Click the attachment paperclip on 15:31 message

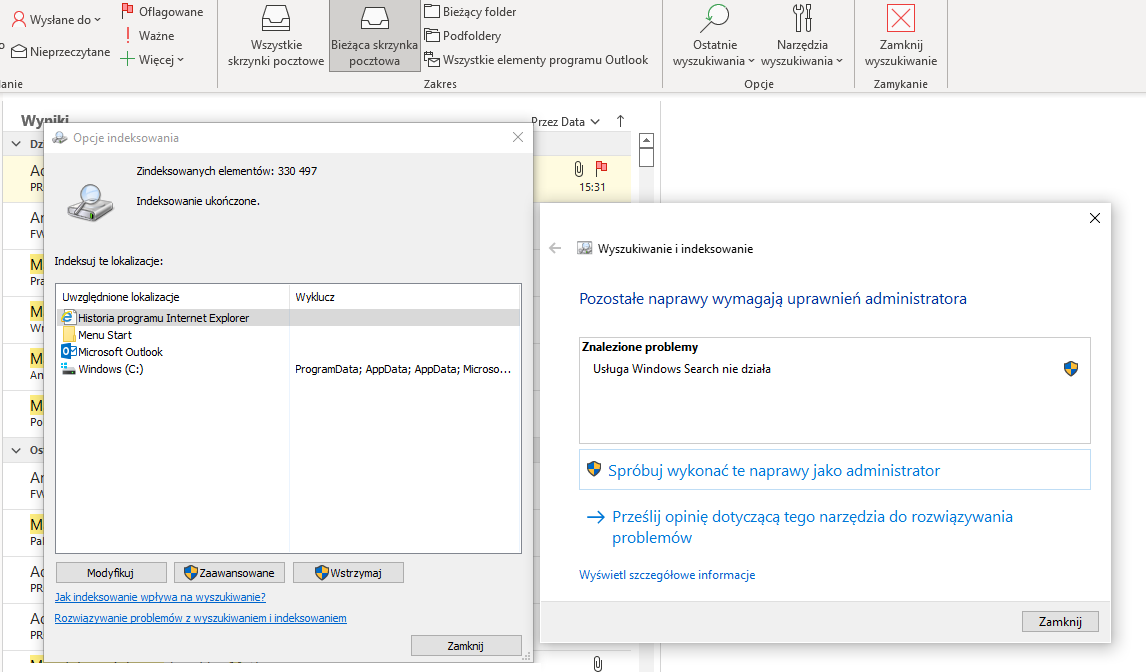[578, 169]
